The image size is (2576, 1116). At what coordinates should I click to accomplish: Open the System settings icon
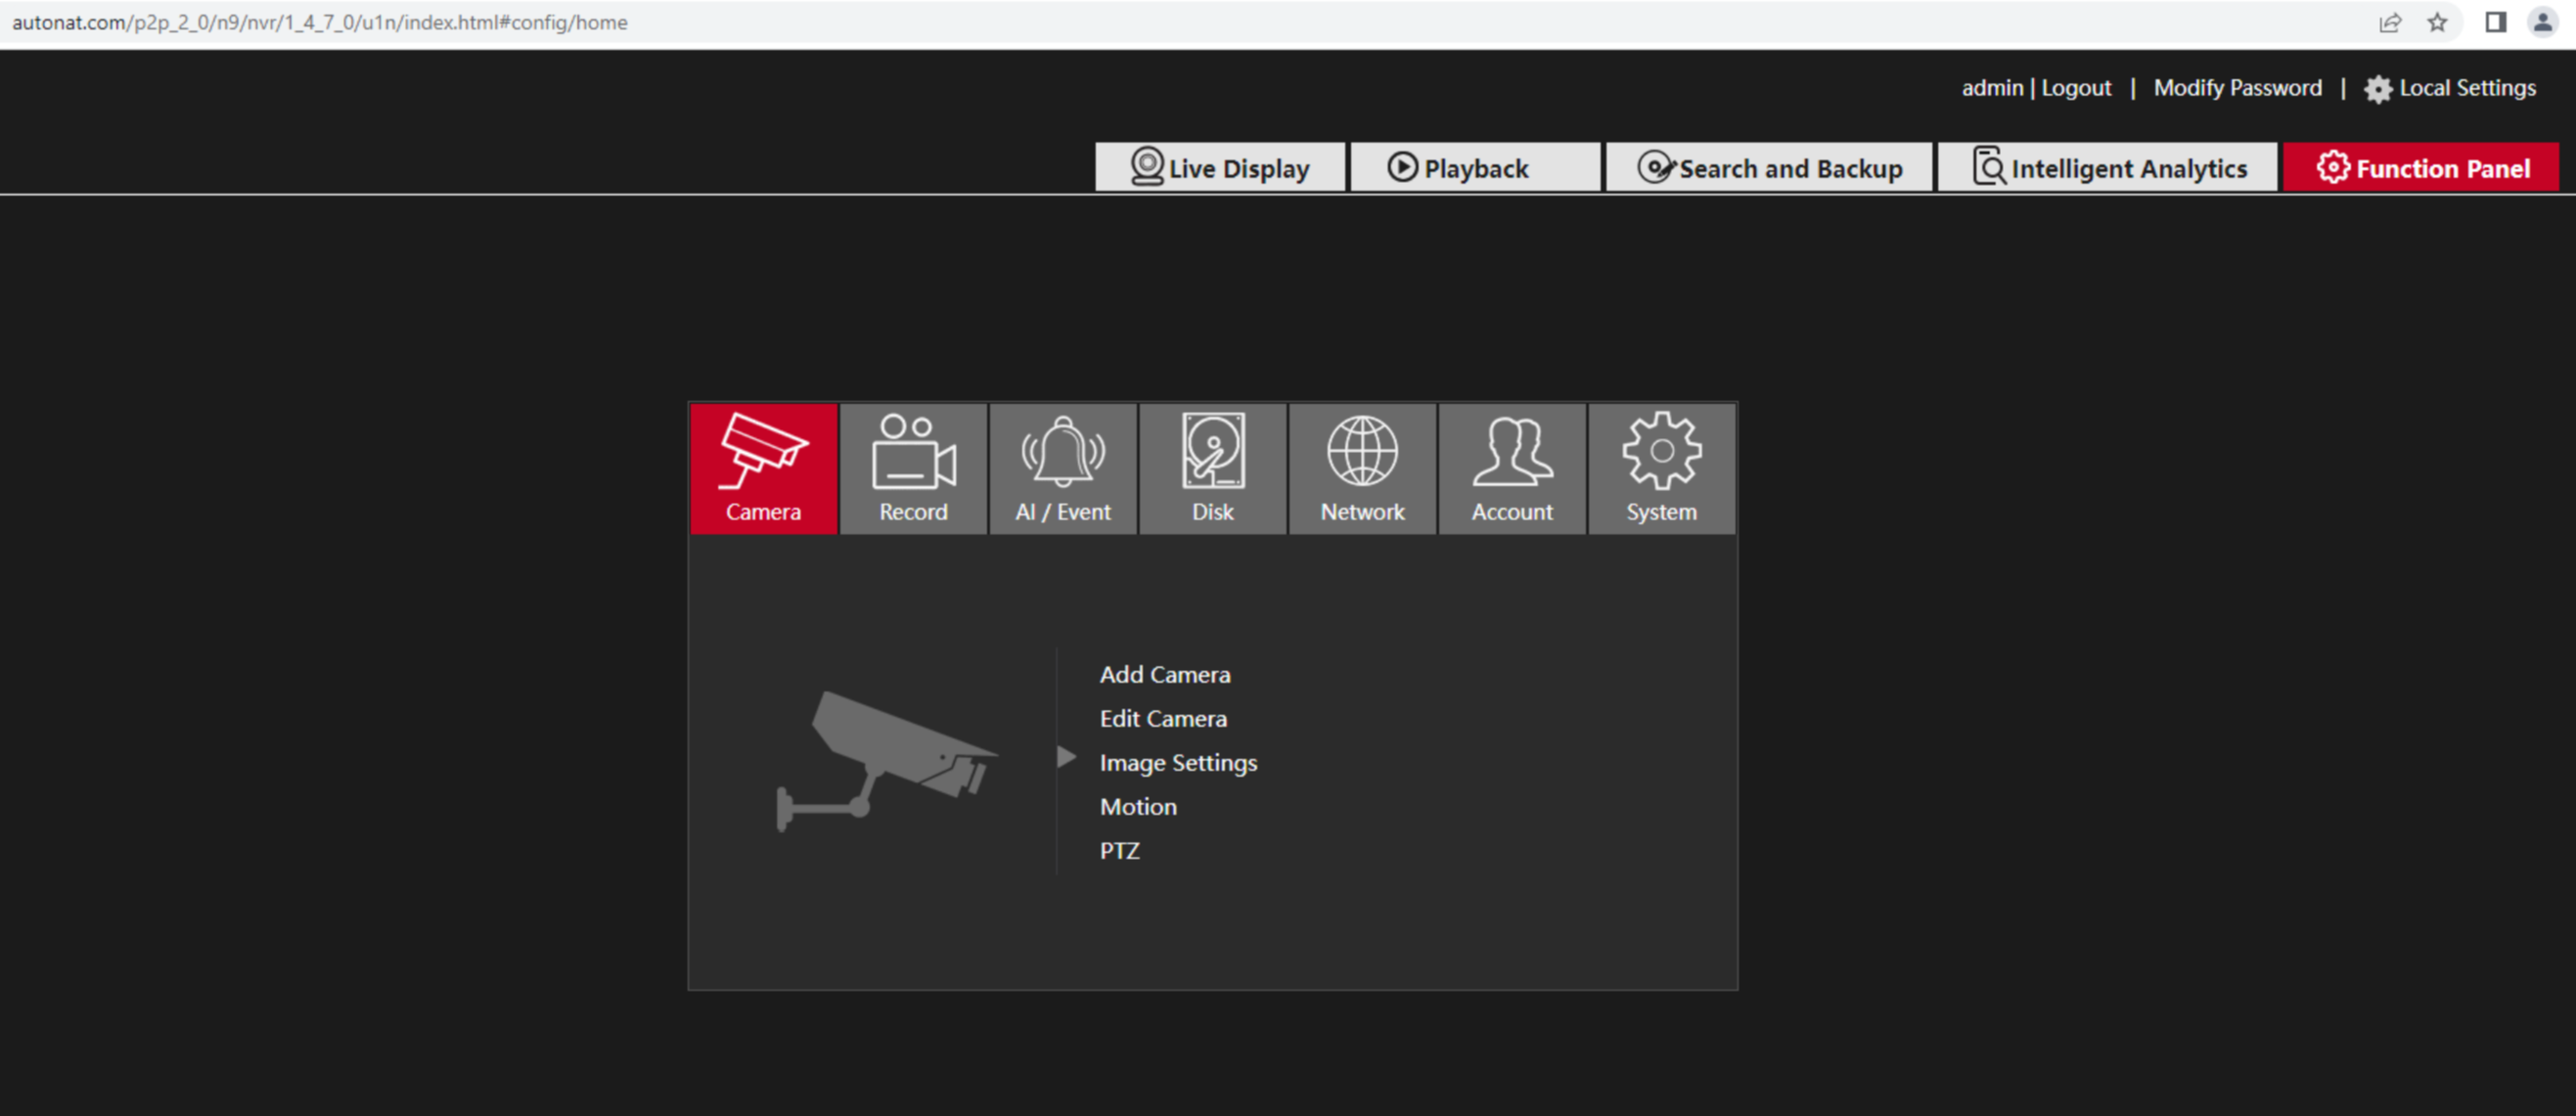(1660, 468)
